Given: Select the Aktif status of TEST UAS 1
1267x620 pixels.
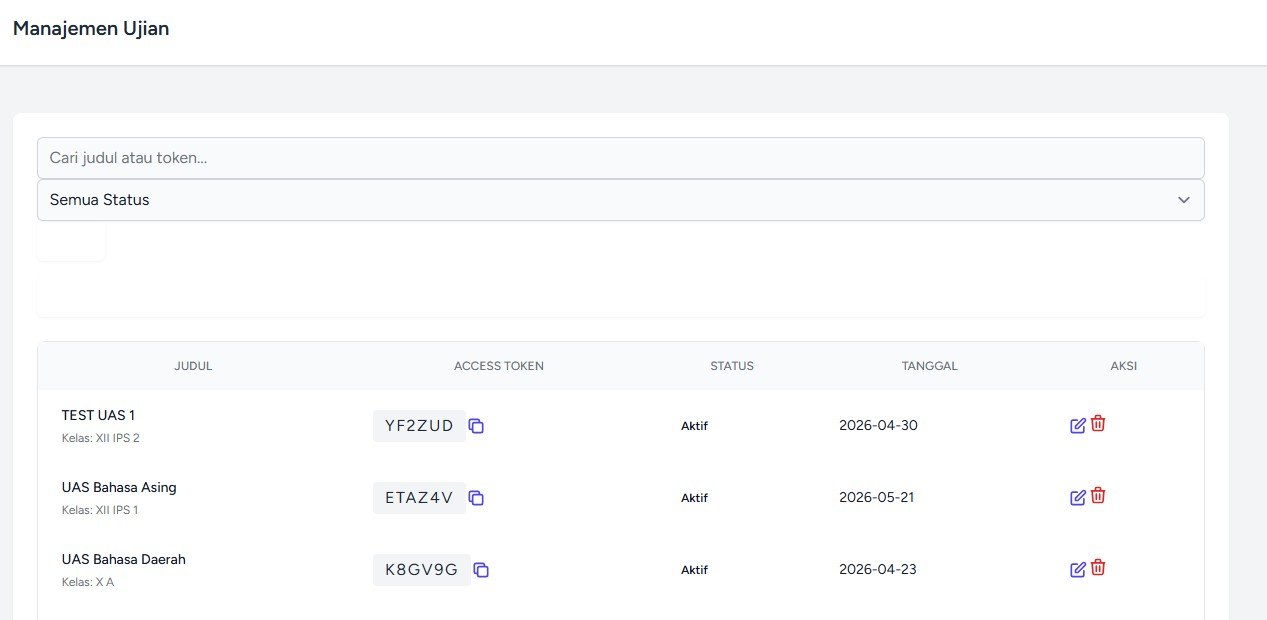Looking at the screenshot, I should pos(694,426).
